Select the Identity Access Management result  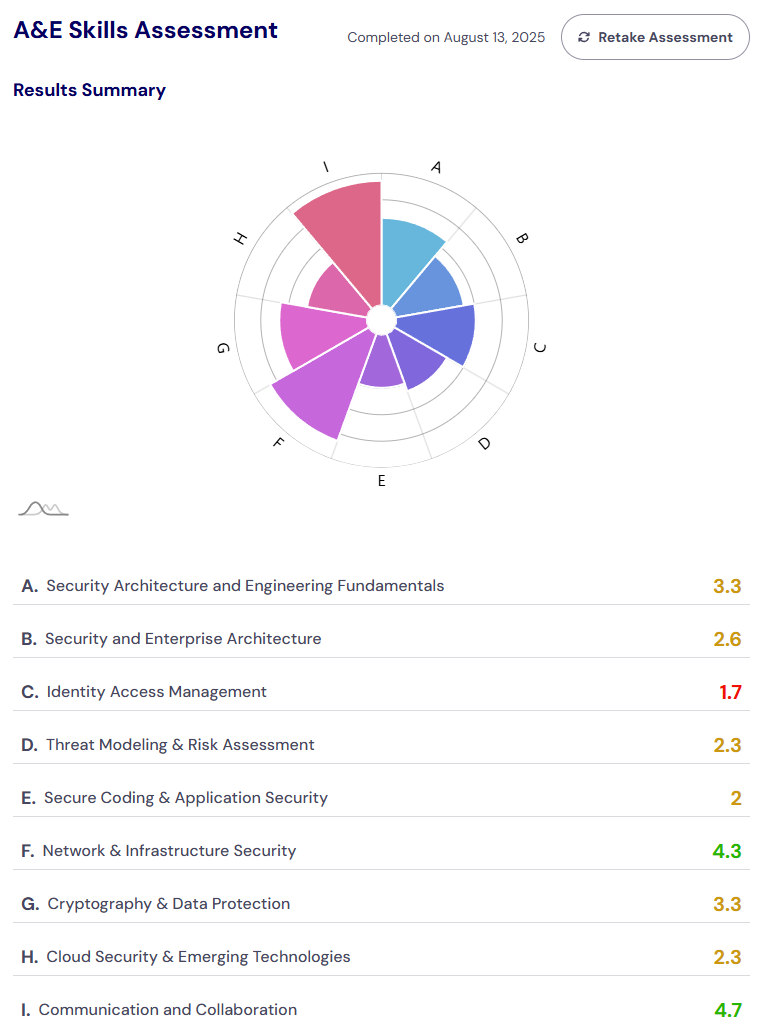point(156,692)
